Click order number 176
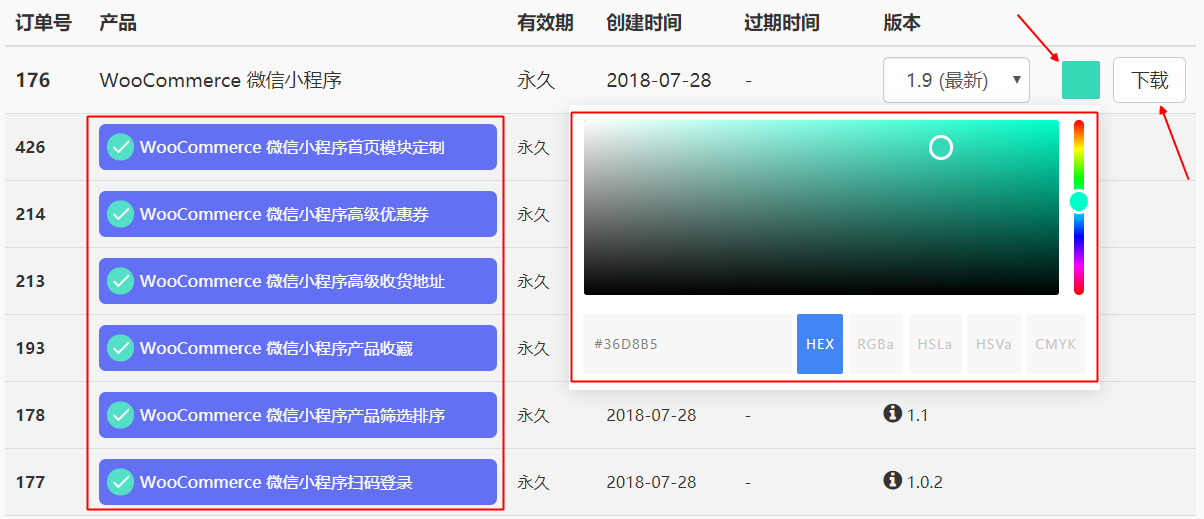Image resolution: width=1204 pixels, height=519 pixels. (x=33, y=80)
